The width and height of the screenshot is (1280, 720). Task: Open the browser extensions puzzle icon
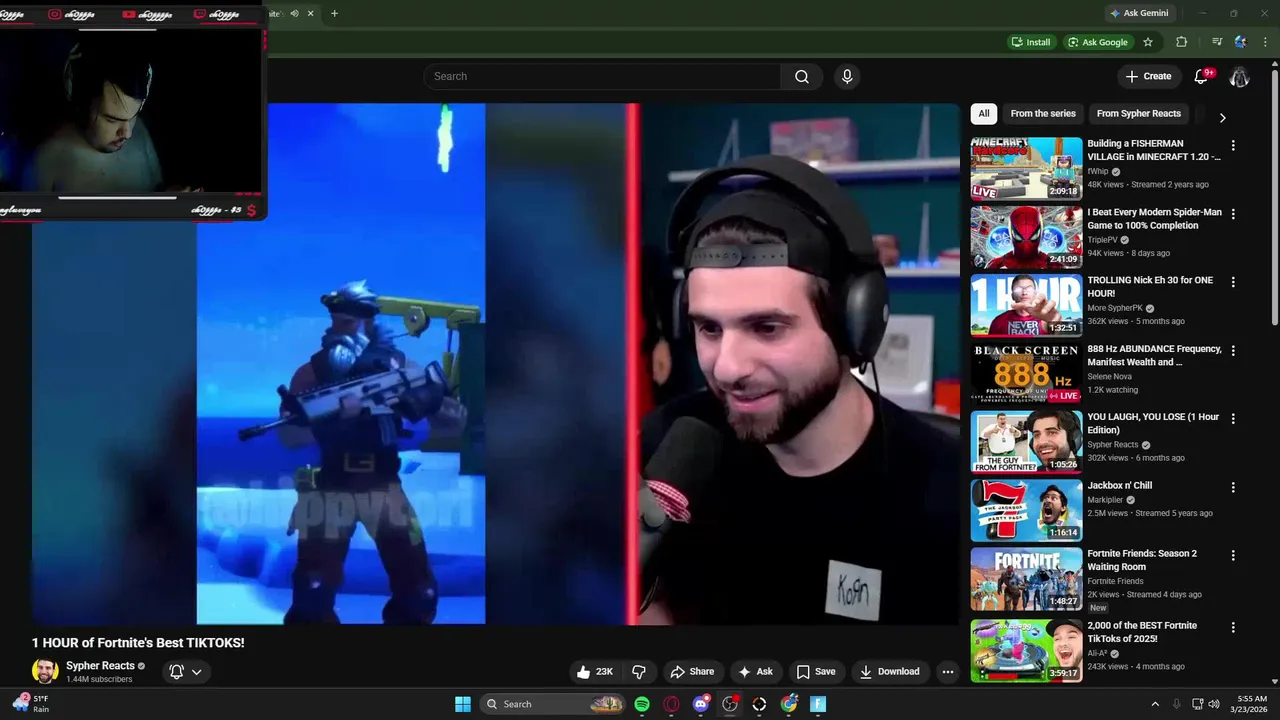point(1182,42)
